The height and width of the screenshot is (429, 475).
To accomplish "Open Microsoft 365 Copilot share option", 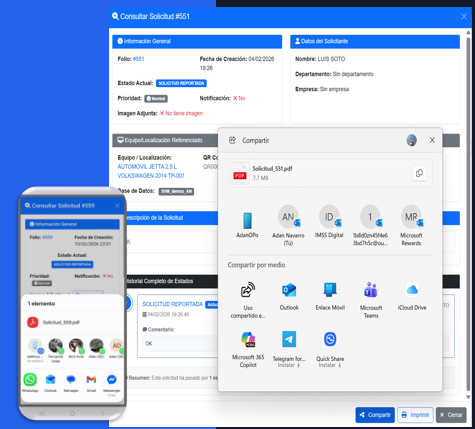I will 248,350.
